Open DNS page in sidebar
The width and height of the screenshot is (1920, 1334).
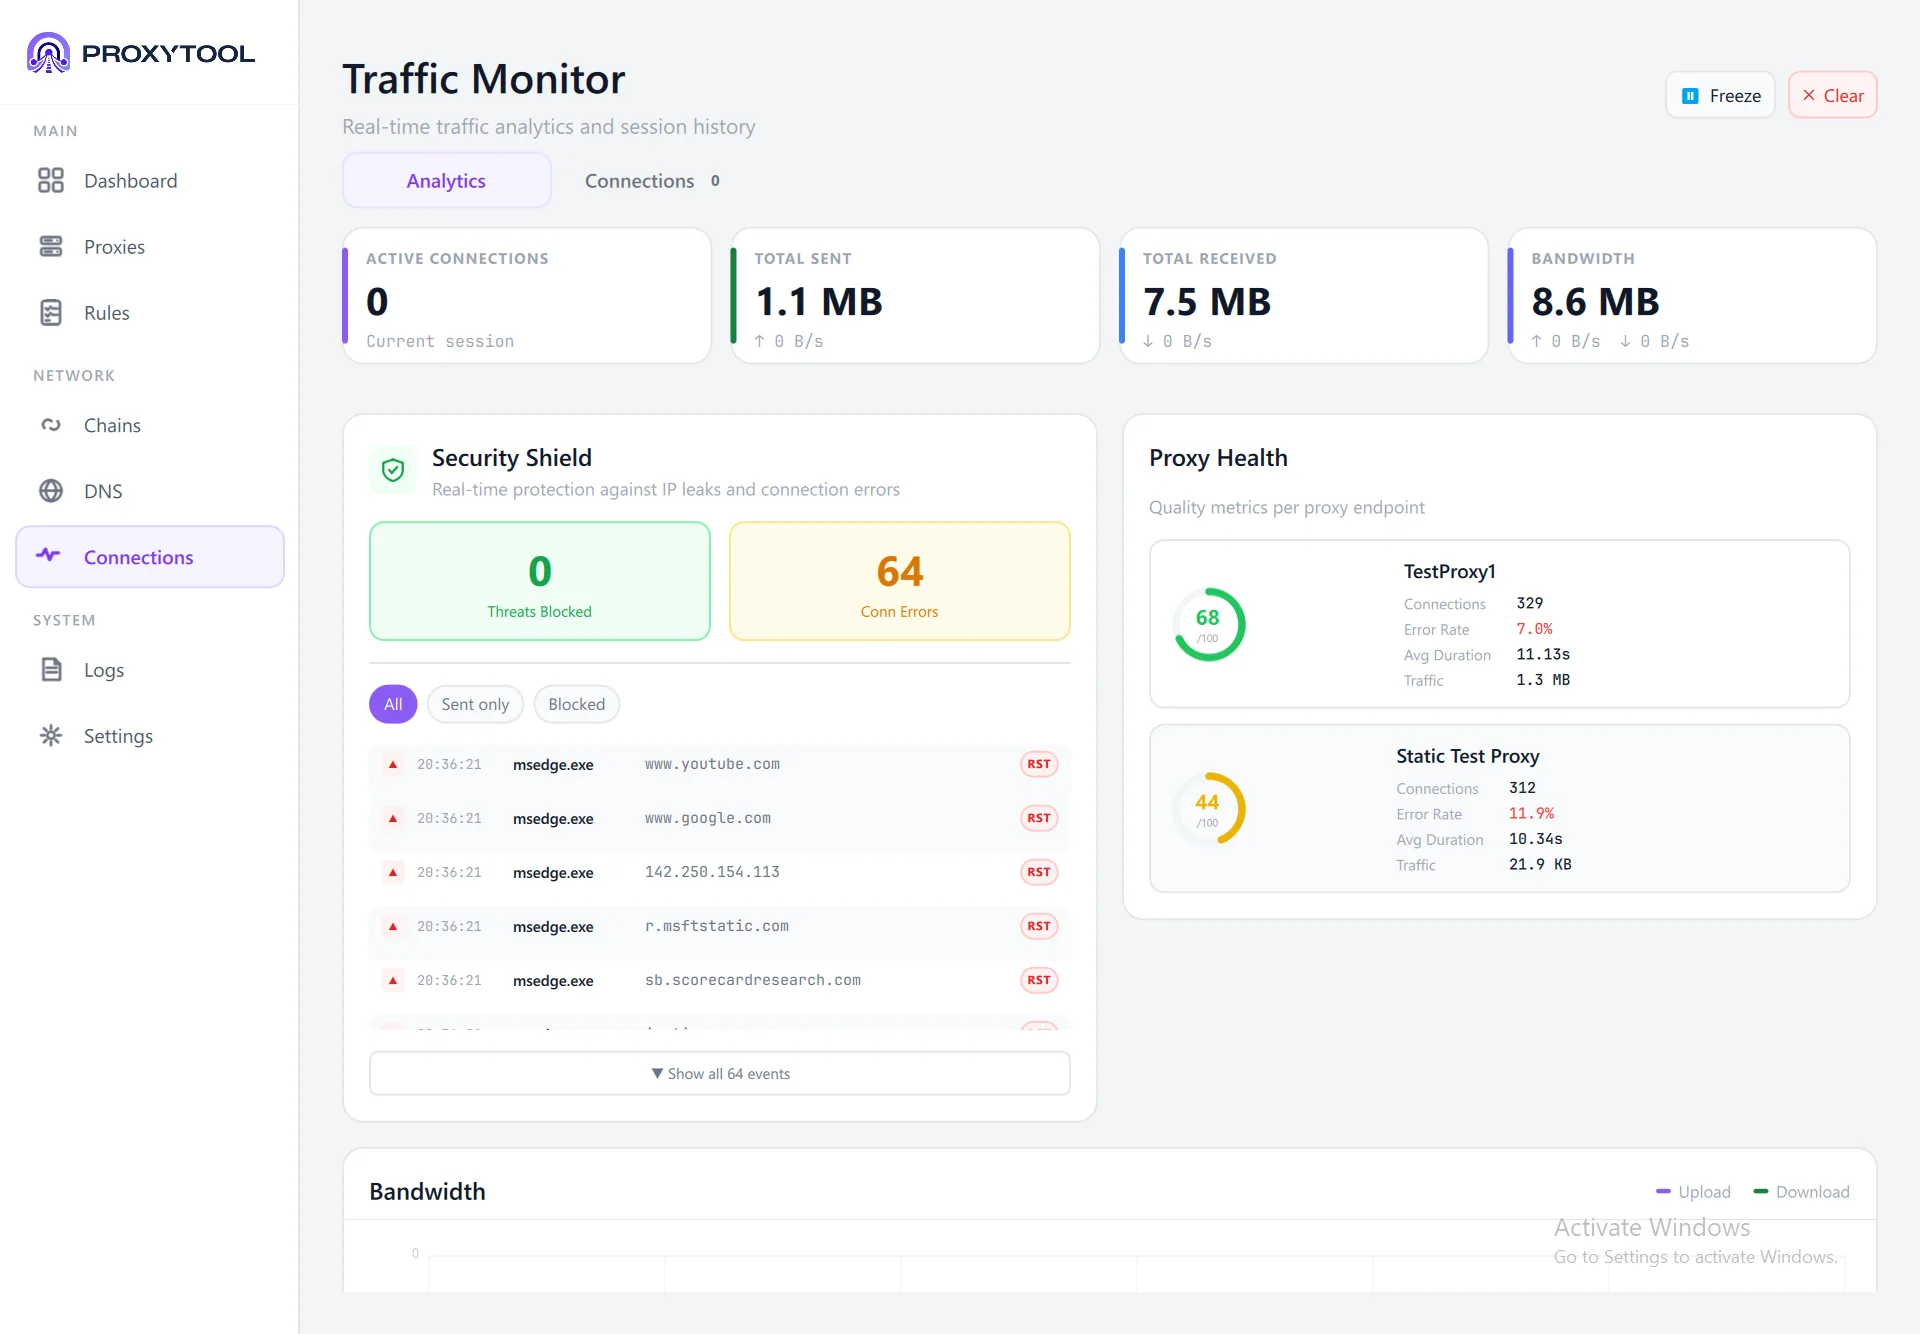click(x=150, y=491)
